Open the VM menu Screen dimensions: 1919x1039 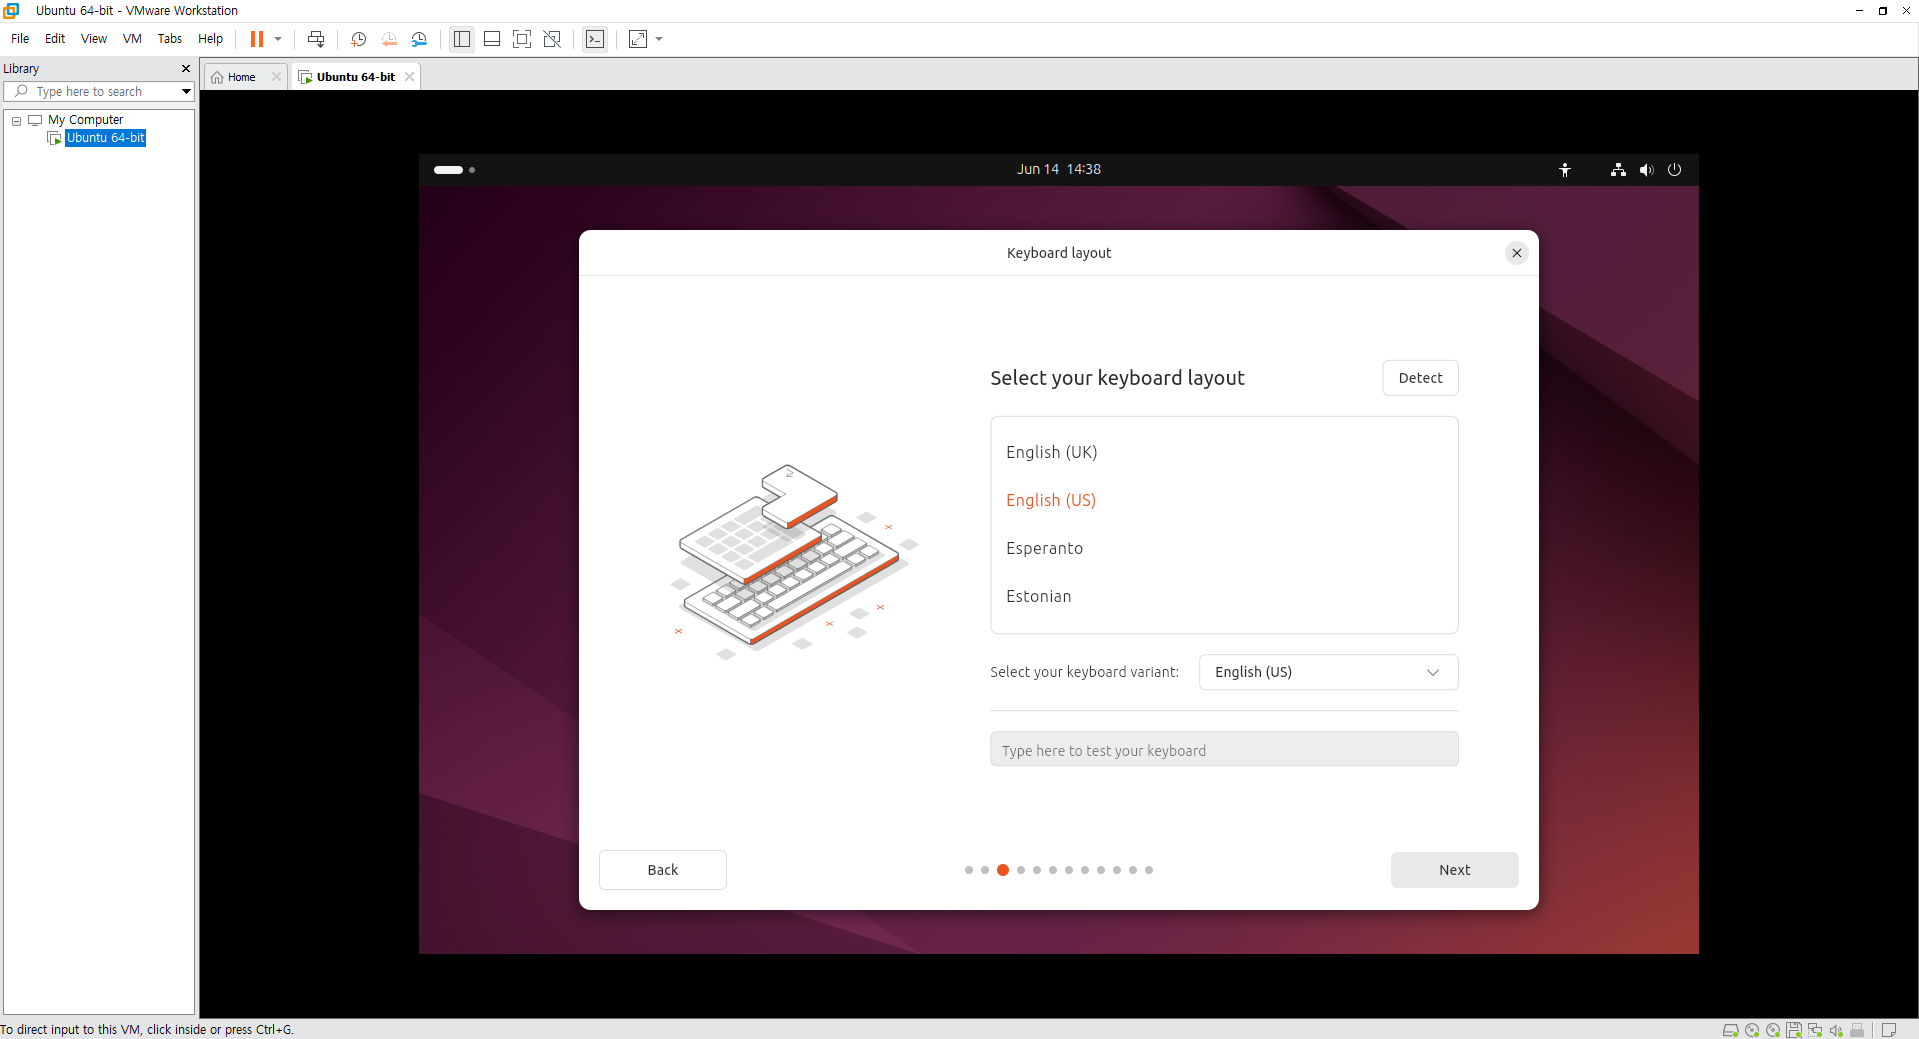132,39
